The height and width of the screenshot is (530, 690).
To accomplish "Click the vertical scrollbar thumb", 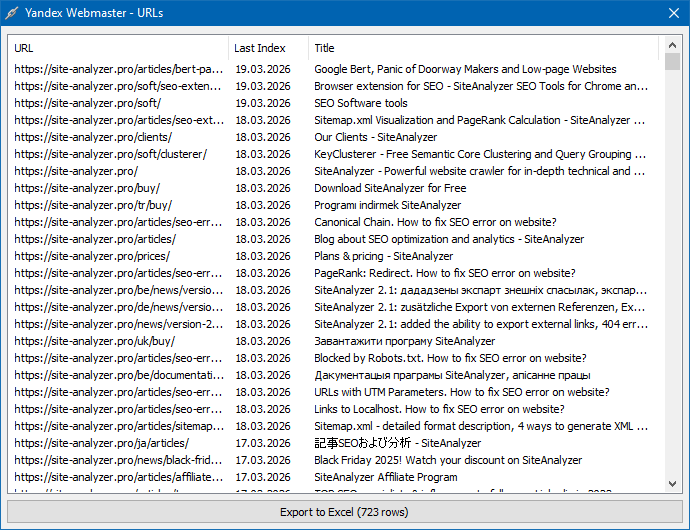I will point(672,62).
